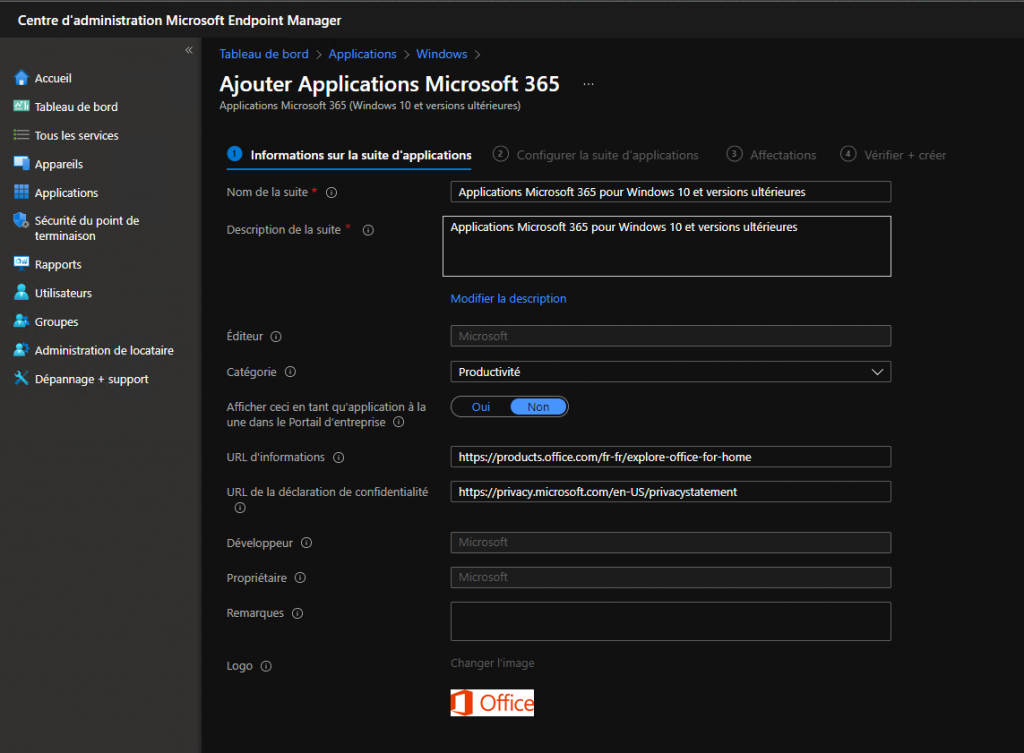Screen dimensions: 1024x753
Task: Click info icon next to Description de la suite
Action: coord(368,230)
